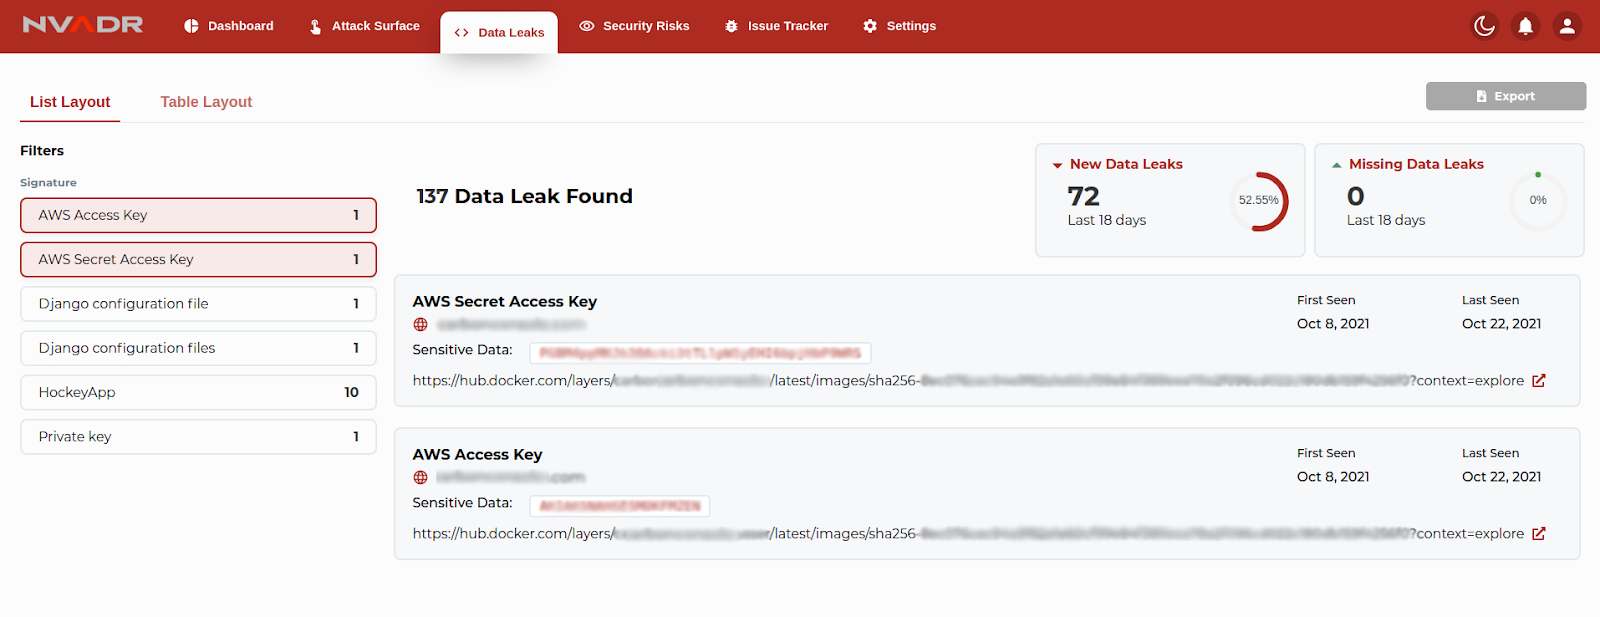
Task: Open the Settings menu item
Action: click(899, 26)
